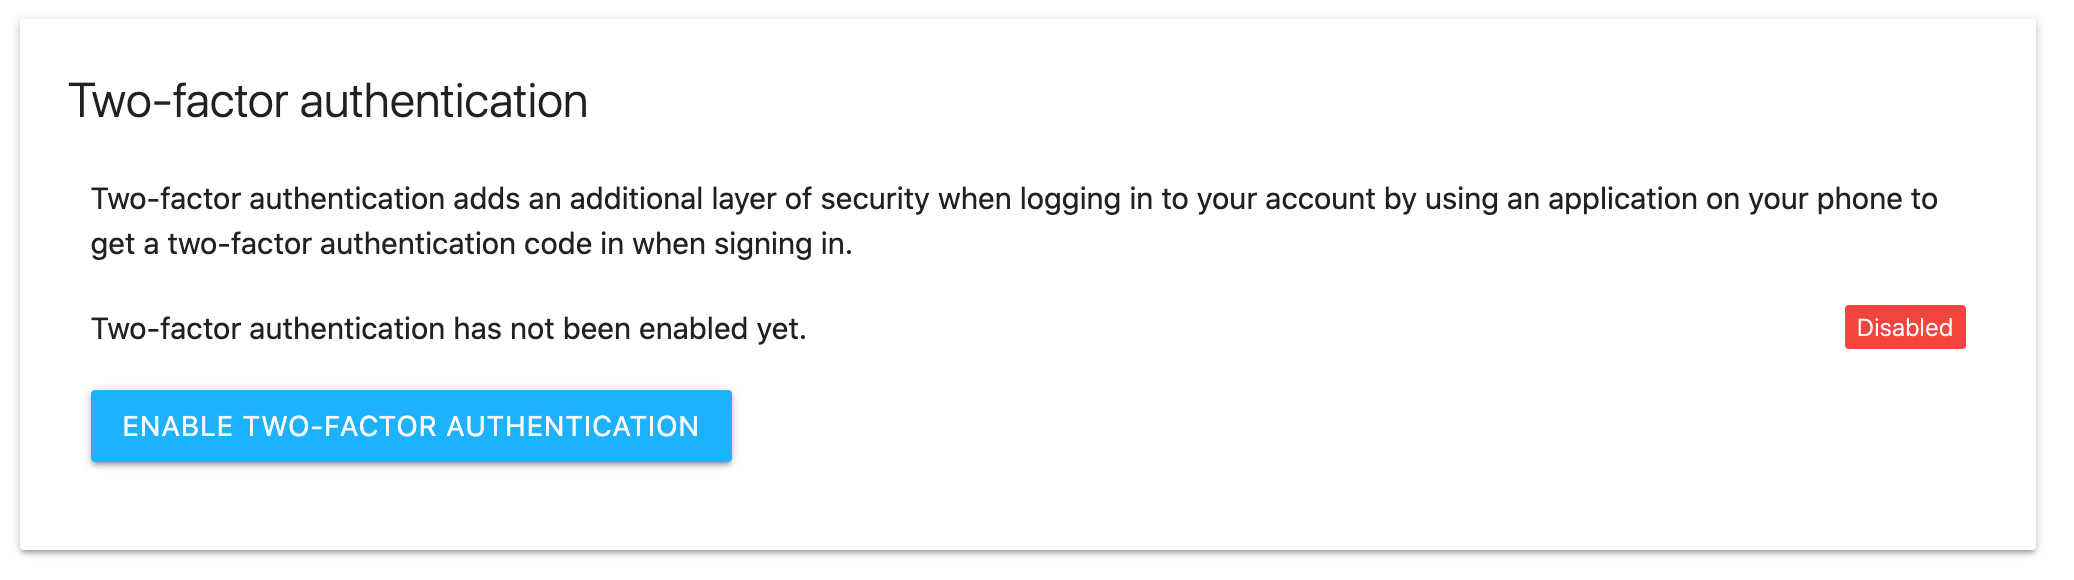The height and width of the screenshot is (580, 2074).
Task: Click the phrase 'additional layer of security'
Action: pos(749,199)
